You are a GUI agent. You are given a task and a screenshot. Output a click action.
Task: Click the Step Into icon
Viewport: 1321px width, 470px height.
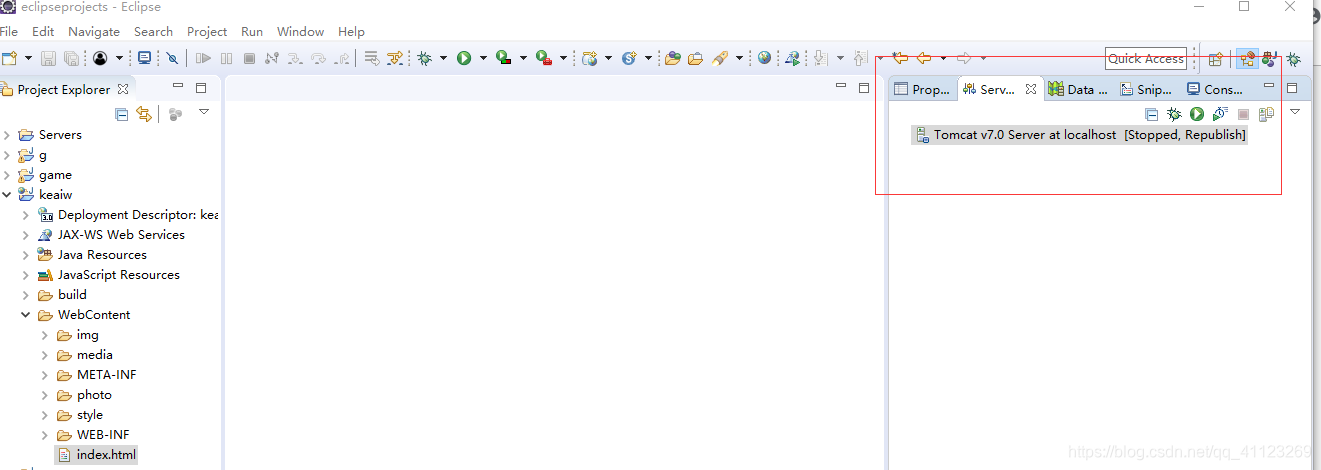[x=295, y=58]
